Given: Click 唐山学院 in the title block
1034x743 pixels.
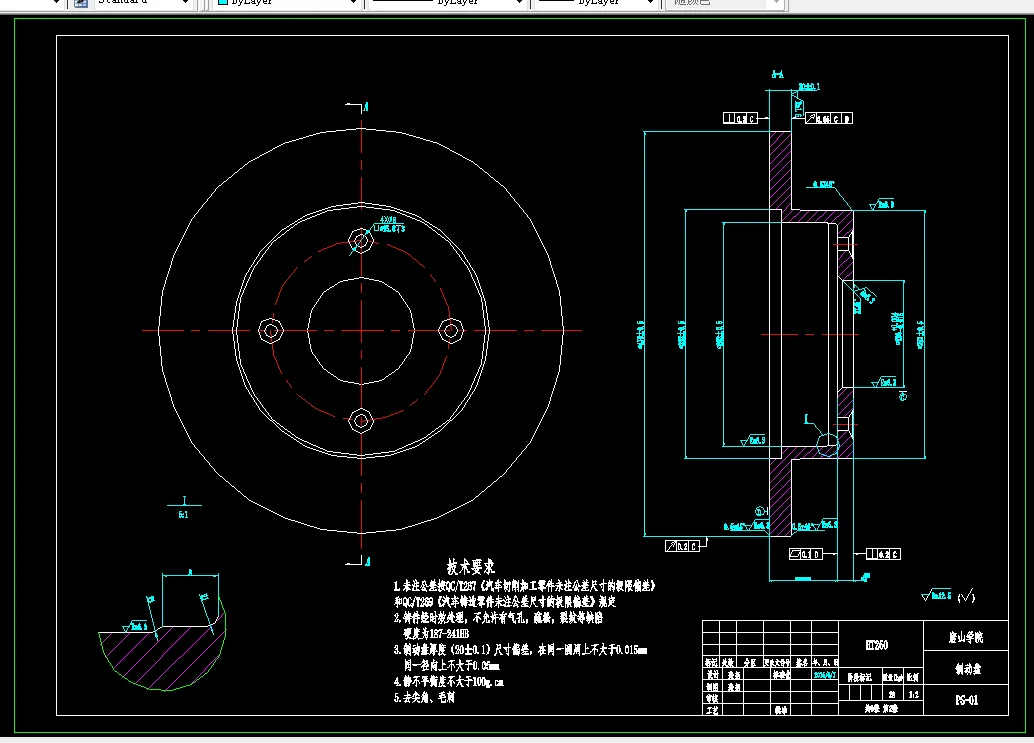Looking at the screenshot, I should [966, 637].
